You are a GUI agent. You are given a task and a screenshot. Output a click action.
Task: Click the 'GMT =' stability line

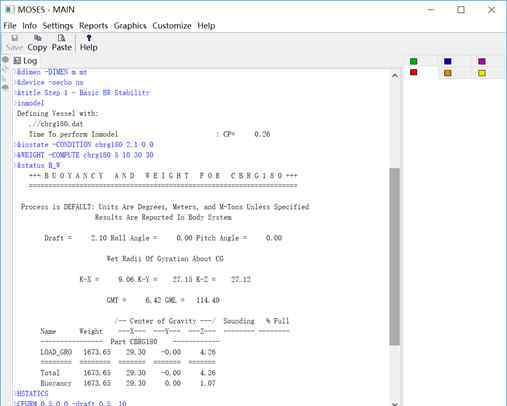pyautogui.click(x=163, y=300)
